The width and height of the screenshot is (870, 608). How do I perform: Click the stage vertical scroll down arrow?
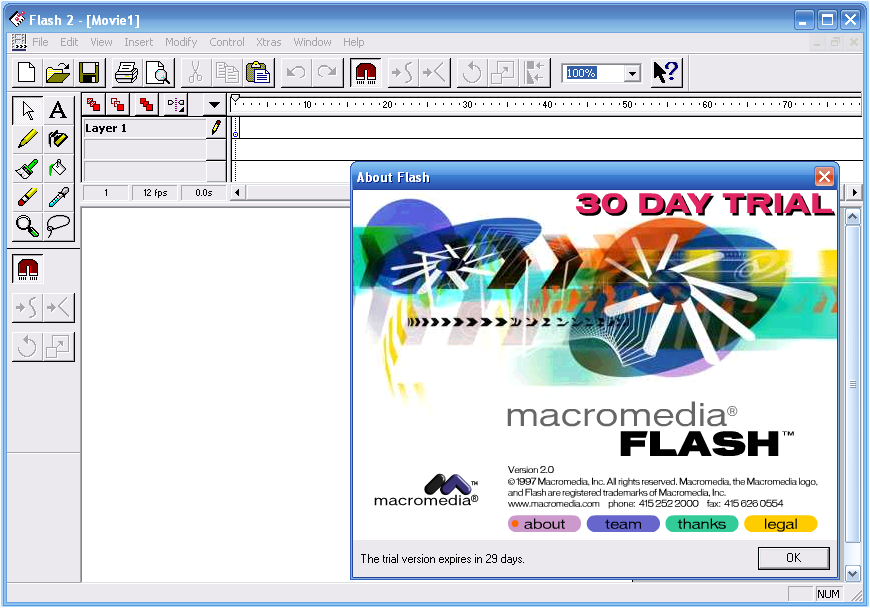click(852, 573)
